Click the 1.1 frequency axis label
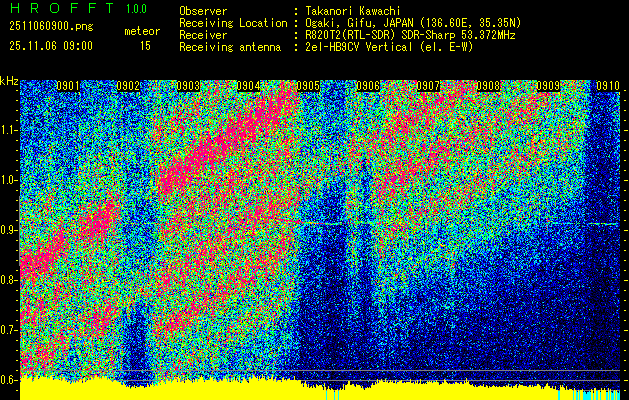The image size is (629, 400). (9, 130)
